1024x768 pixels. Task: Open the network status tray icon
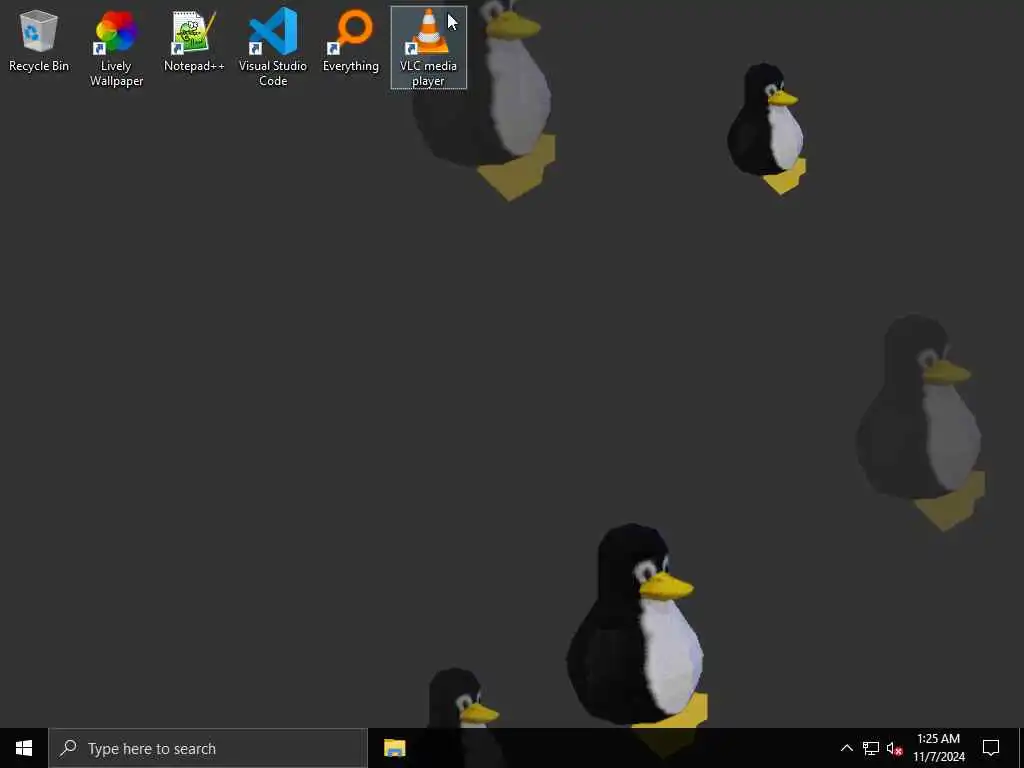tap(871, 748)
